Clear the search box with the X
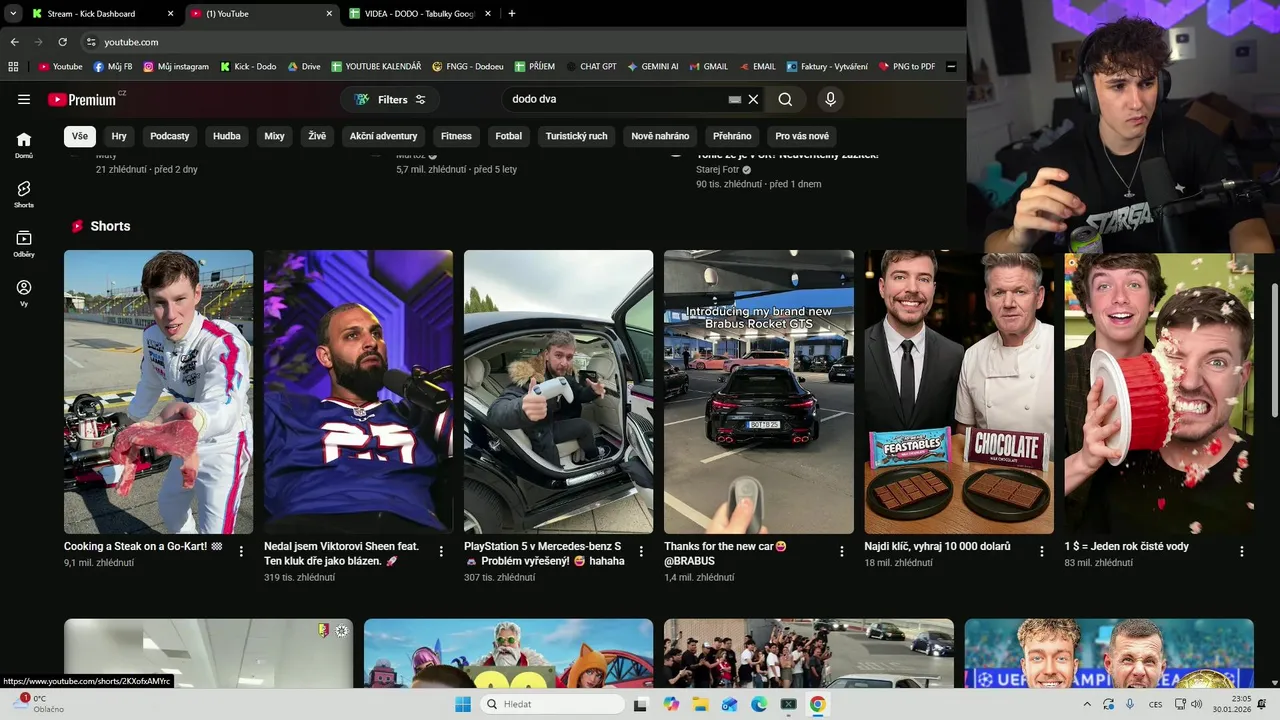Image resolution: width=1280 pixels, height=720 pixels. coord(753,99)
